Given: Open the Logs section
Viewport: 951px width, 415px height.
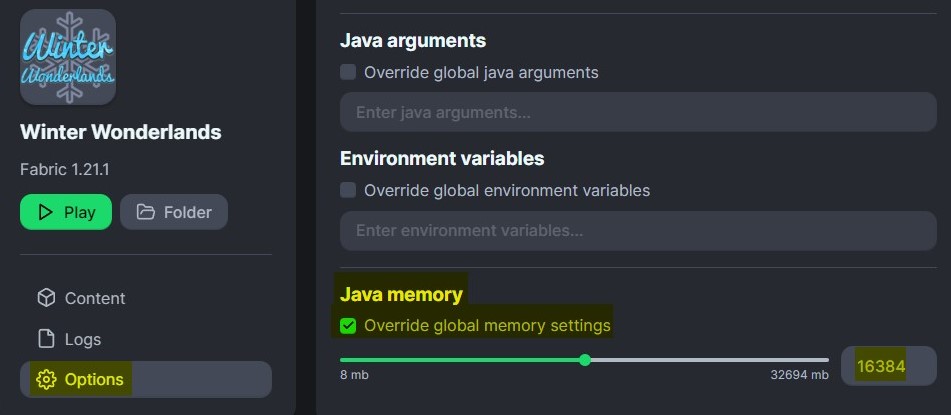Looking at the screenshot, I should [146, 339].
